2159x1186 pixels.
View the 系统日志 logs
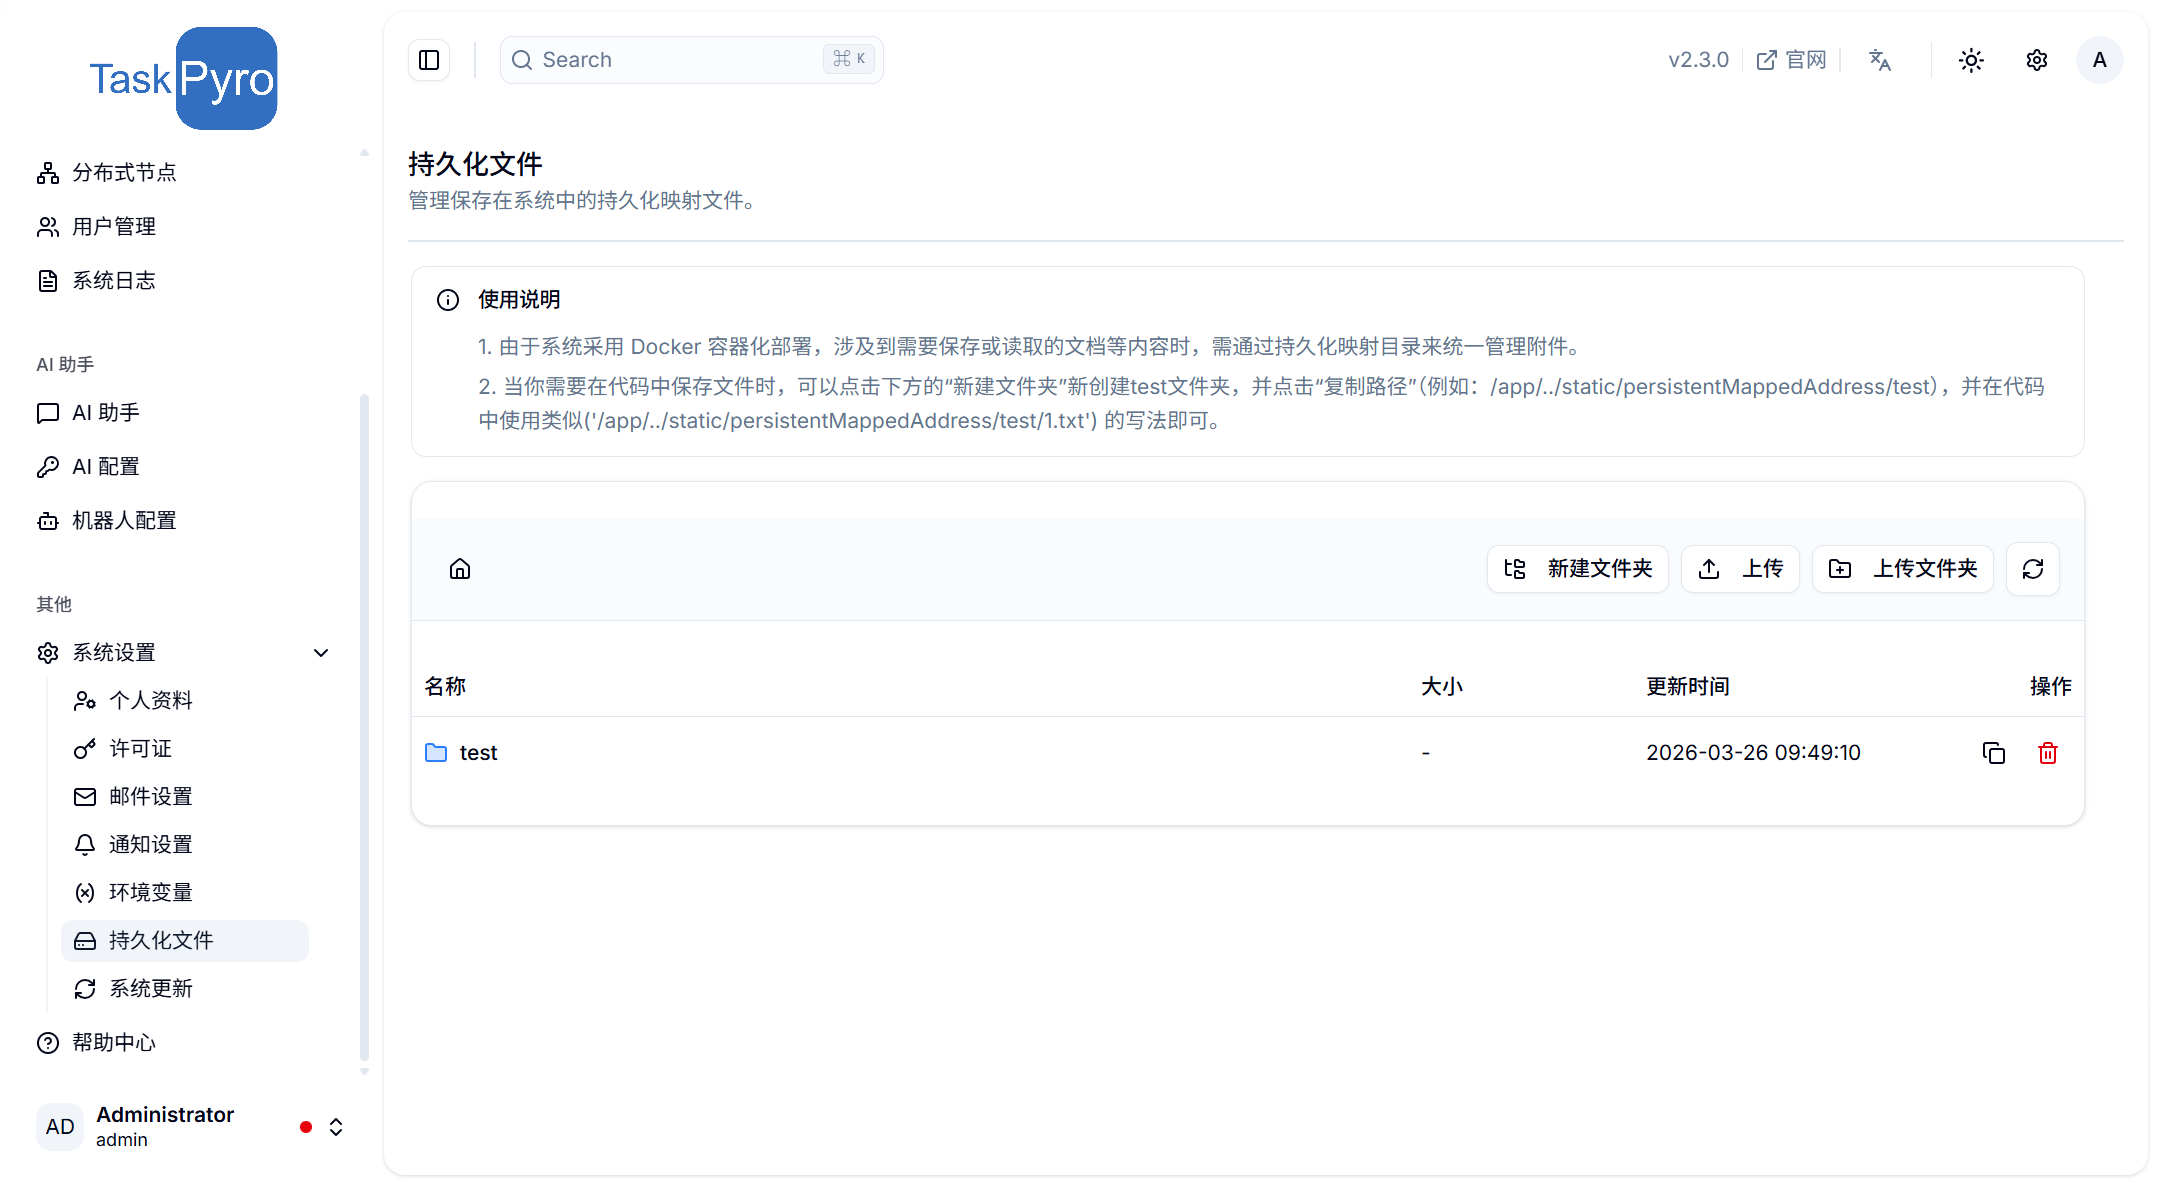pos(112,280)
